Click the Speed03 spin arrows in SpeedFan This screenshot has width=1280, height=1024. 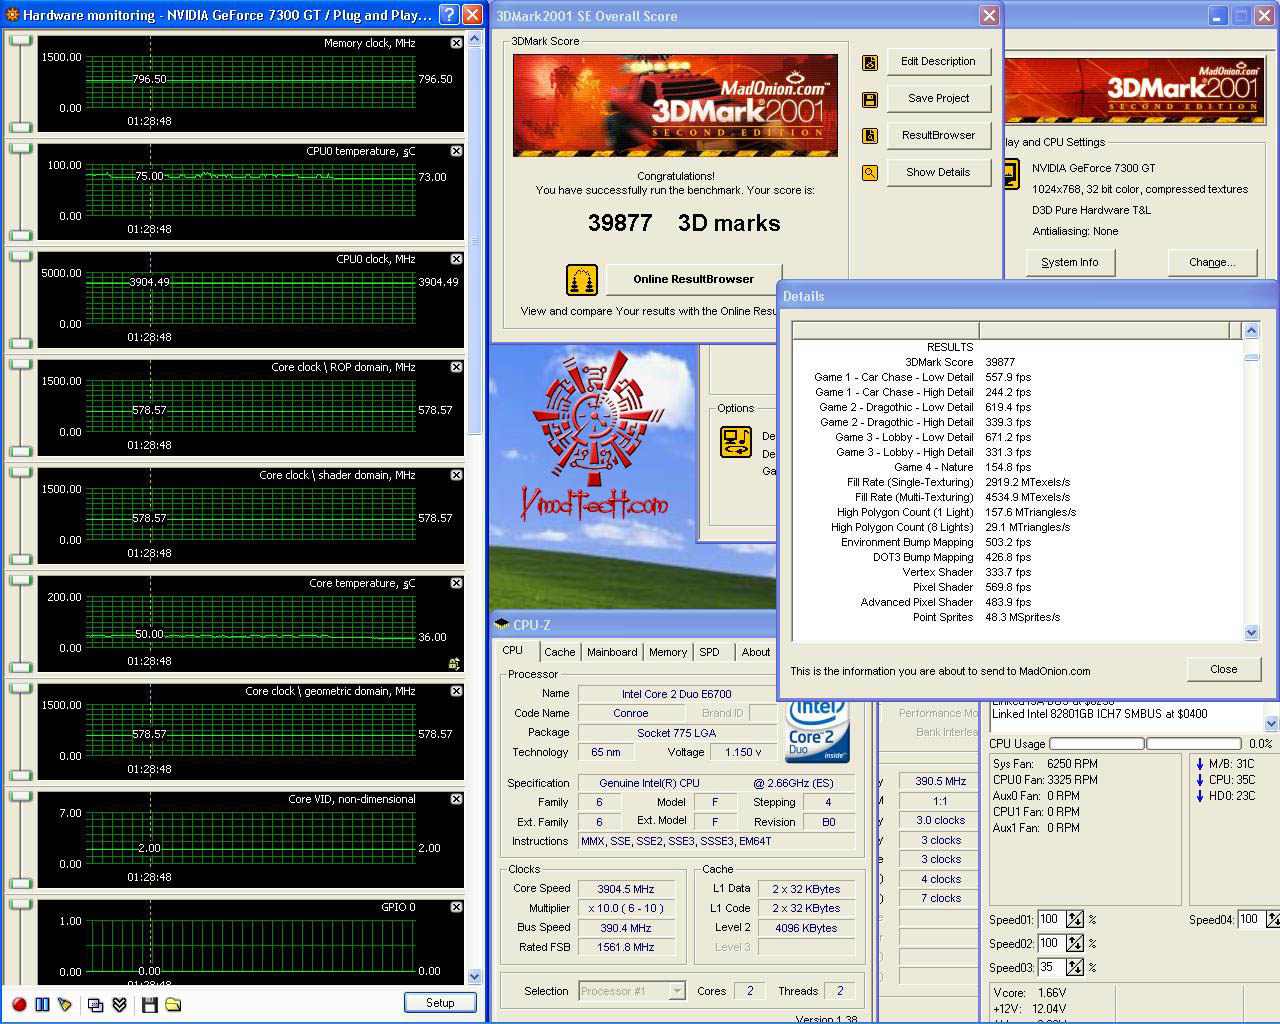[1075, 968]
